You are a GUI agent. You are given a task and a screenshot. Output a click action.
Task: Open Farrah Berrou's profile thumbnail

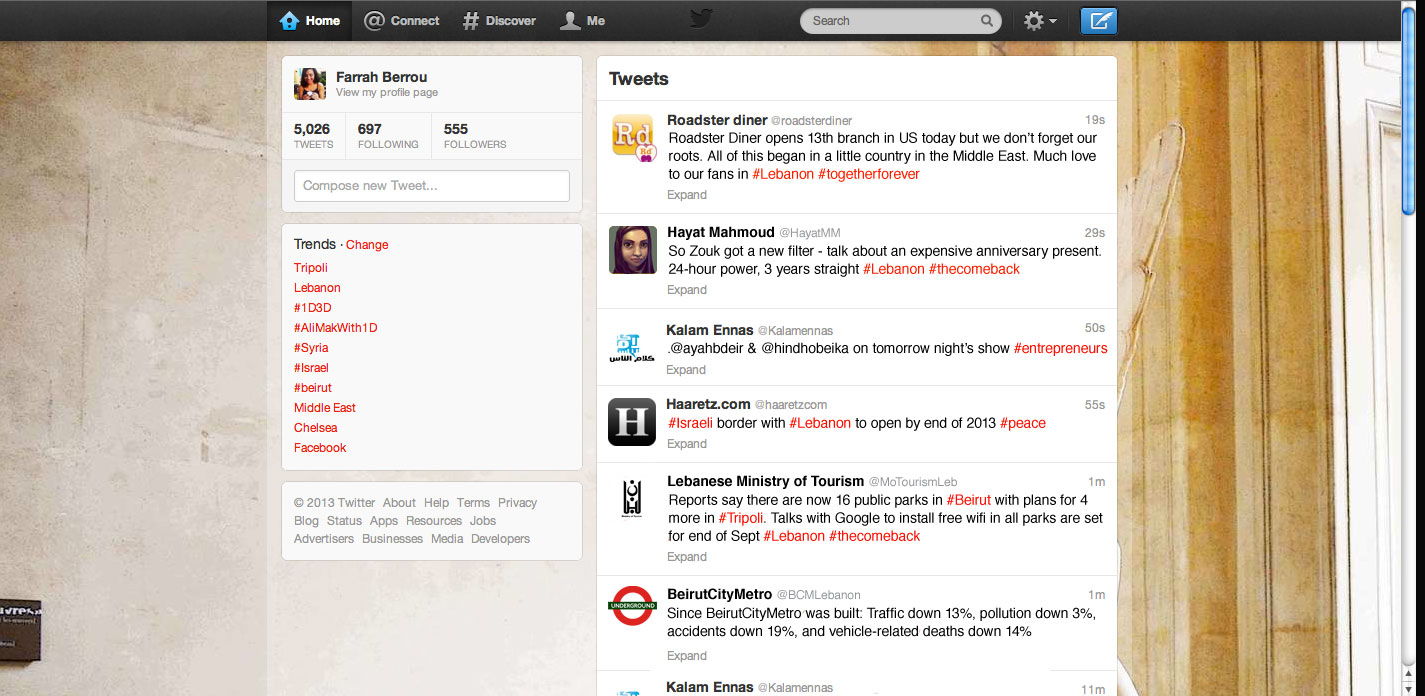[310, 84]
